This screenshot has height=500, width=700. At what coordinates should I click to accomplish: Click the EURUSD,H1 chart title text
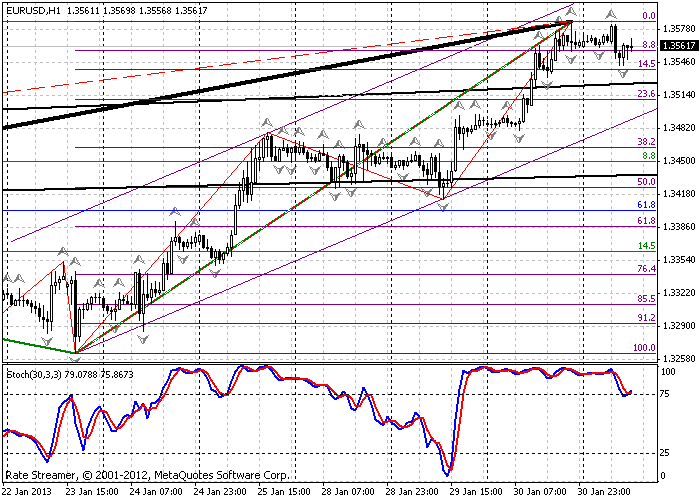[x=33, y=10]
